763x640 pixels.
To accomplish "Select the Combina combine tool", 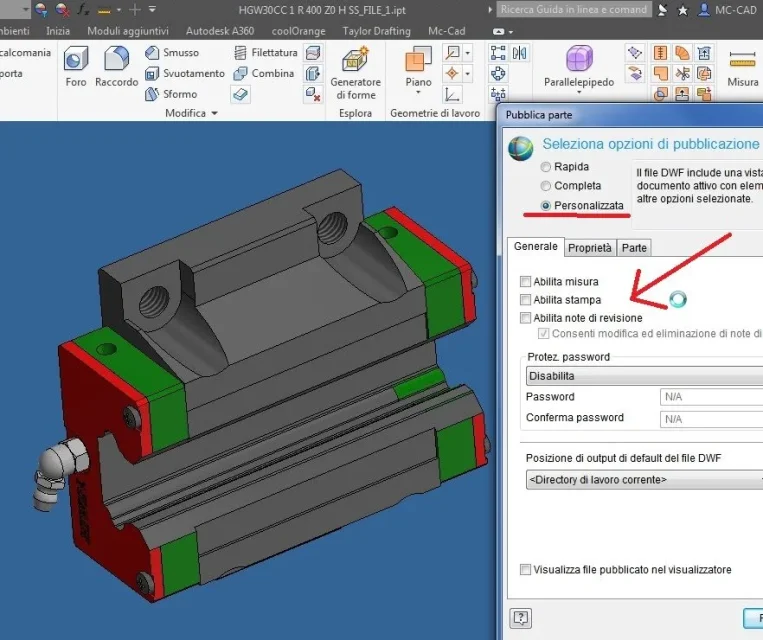I will 264,73.
